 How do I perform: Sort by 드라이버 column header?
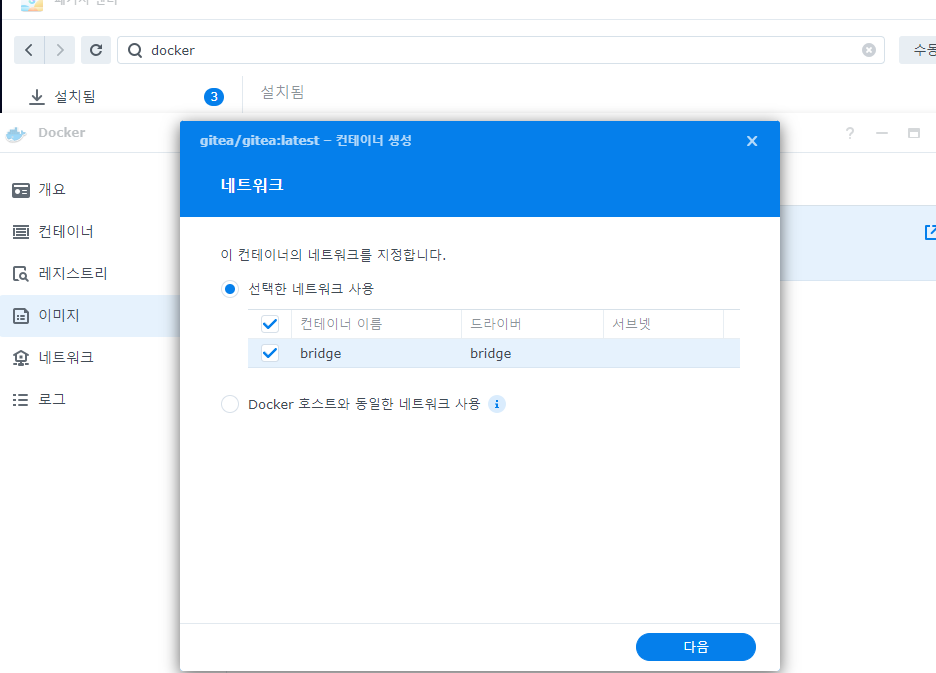click(532, 324)
